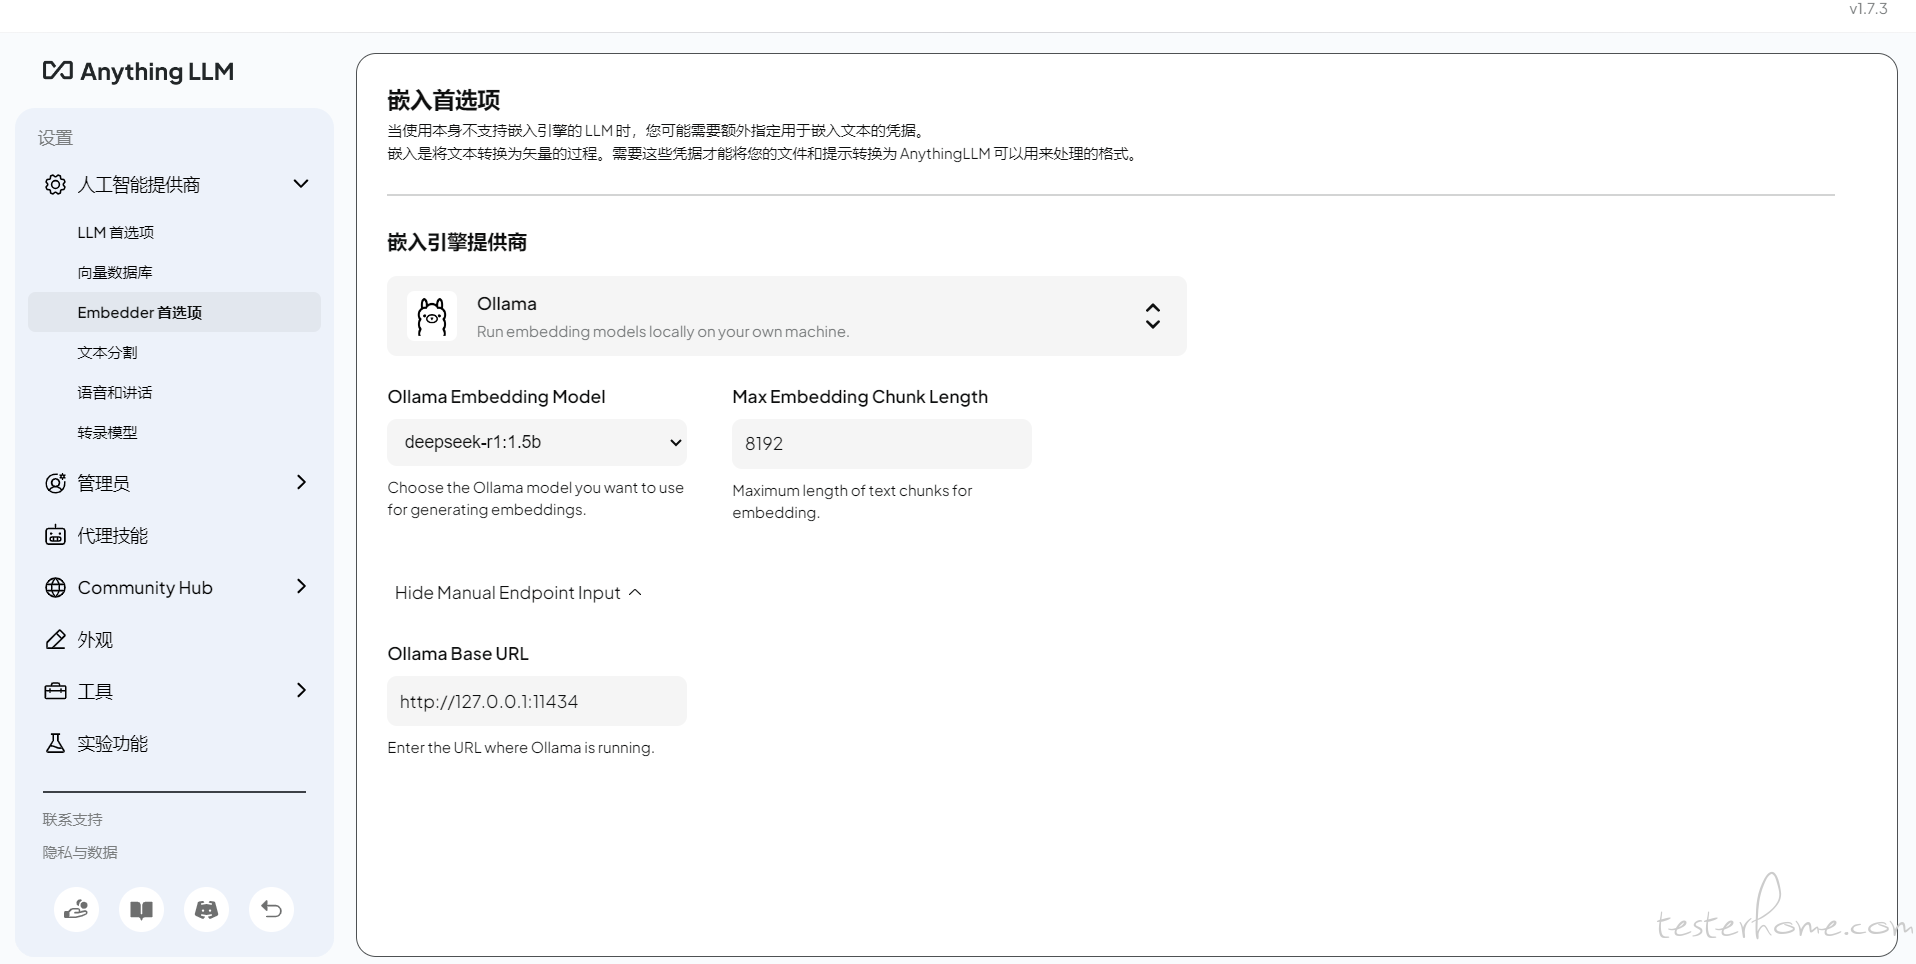The height and width of the screenshot is (964, 1916).
Task: Click the flask icon beside 实验功能
Action: point(56,743)
